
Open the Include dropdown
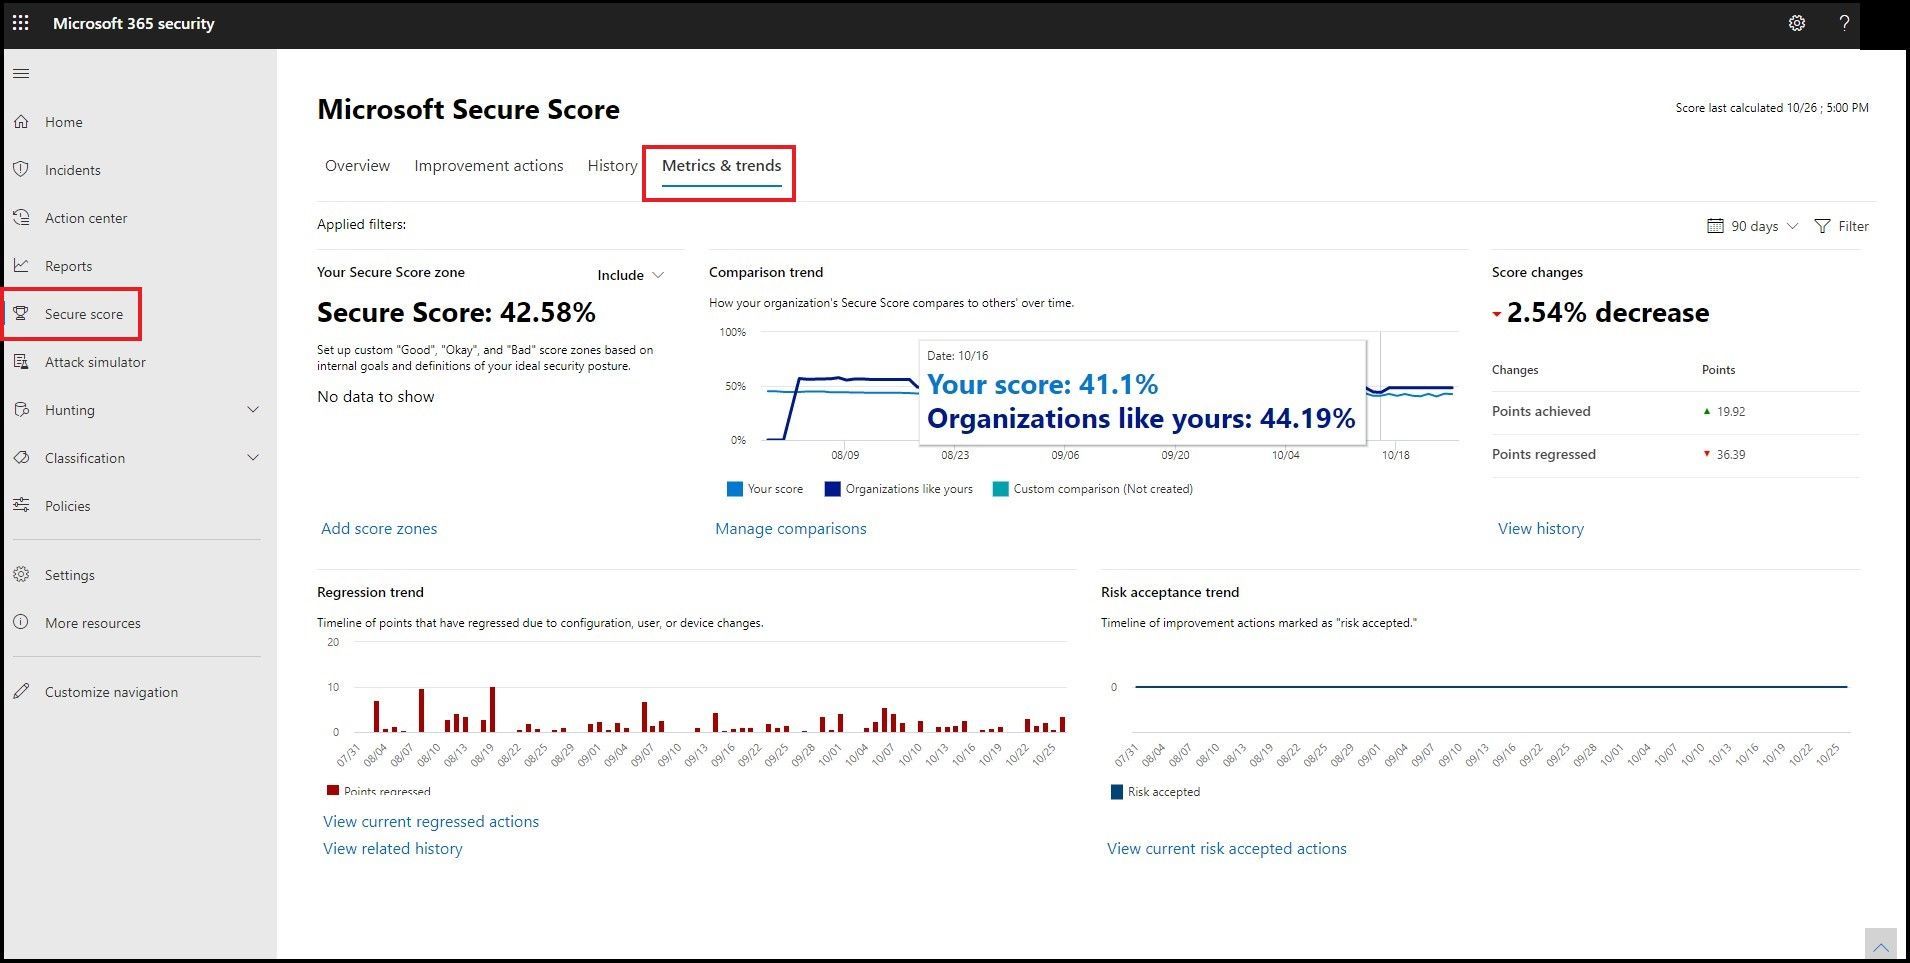pyautogui.click(x=630, y=274)
